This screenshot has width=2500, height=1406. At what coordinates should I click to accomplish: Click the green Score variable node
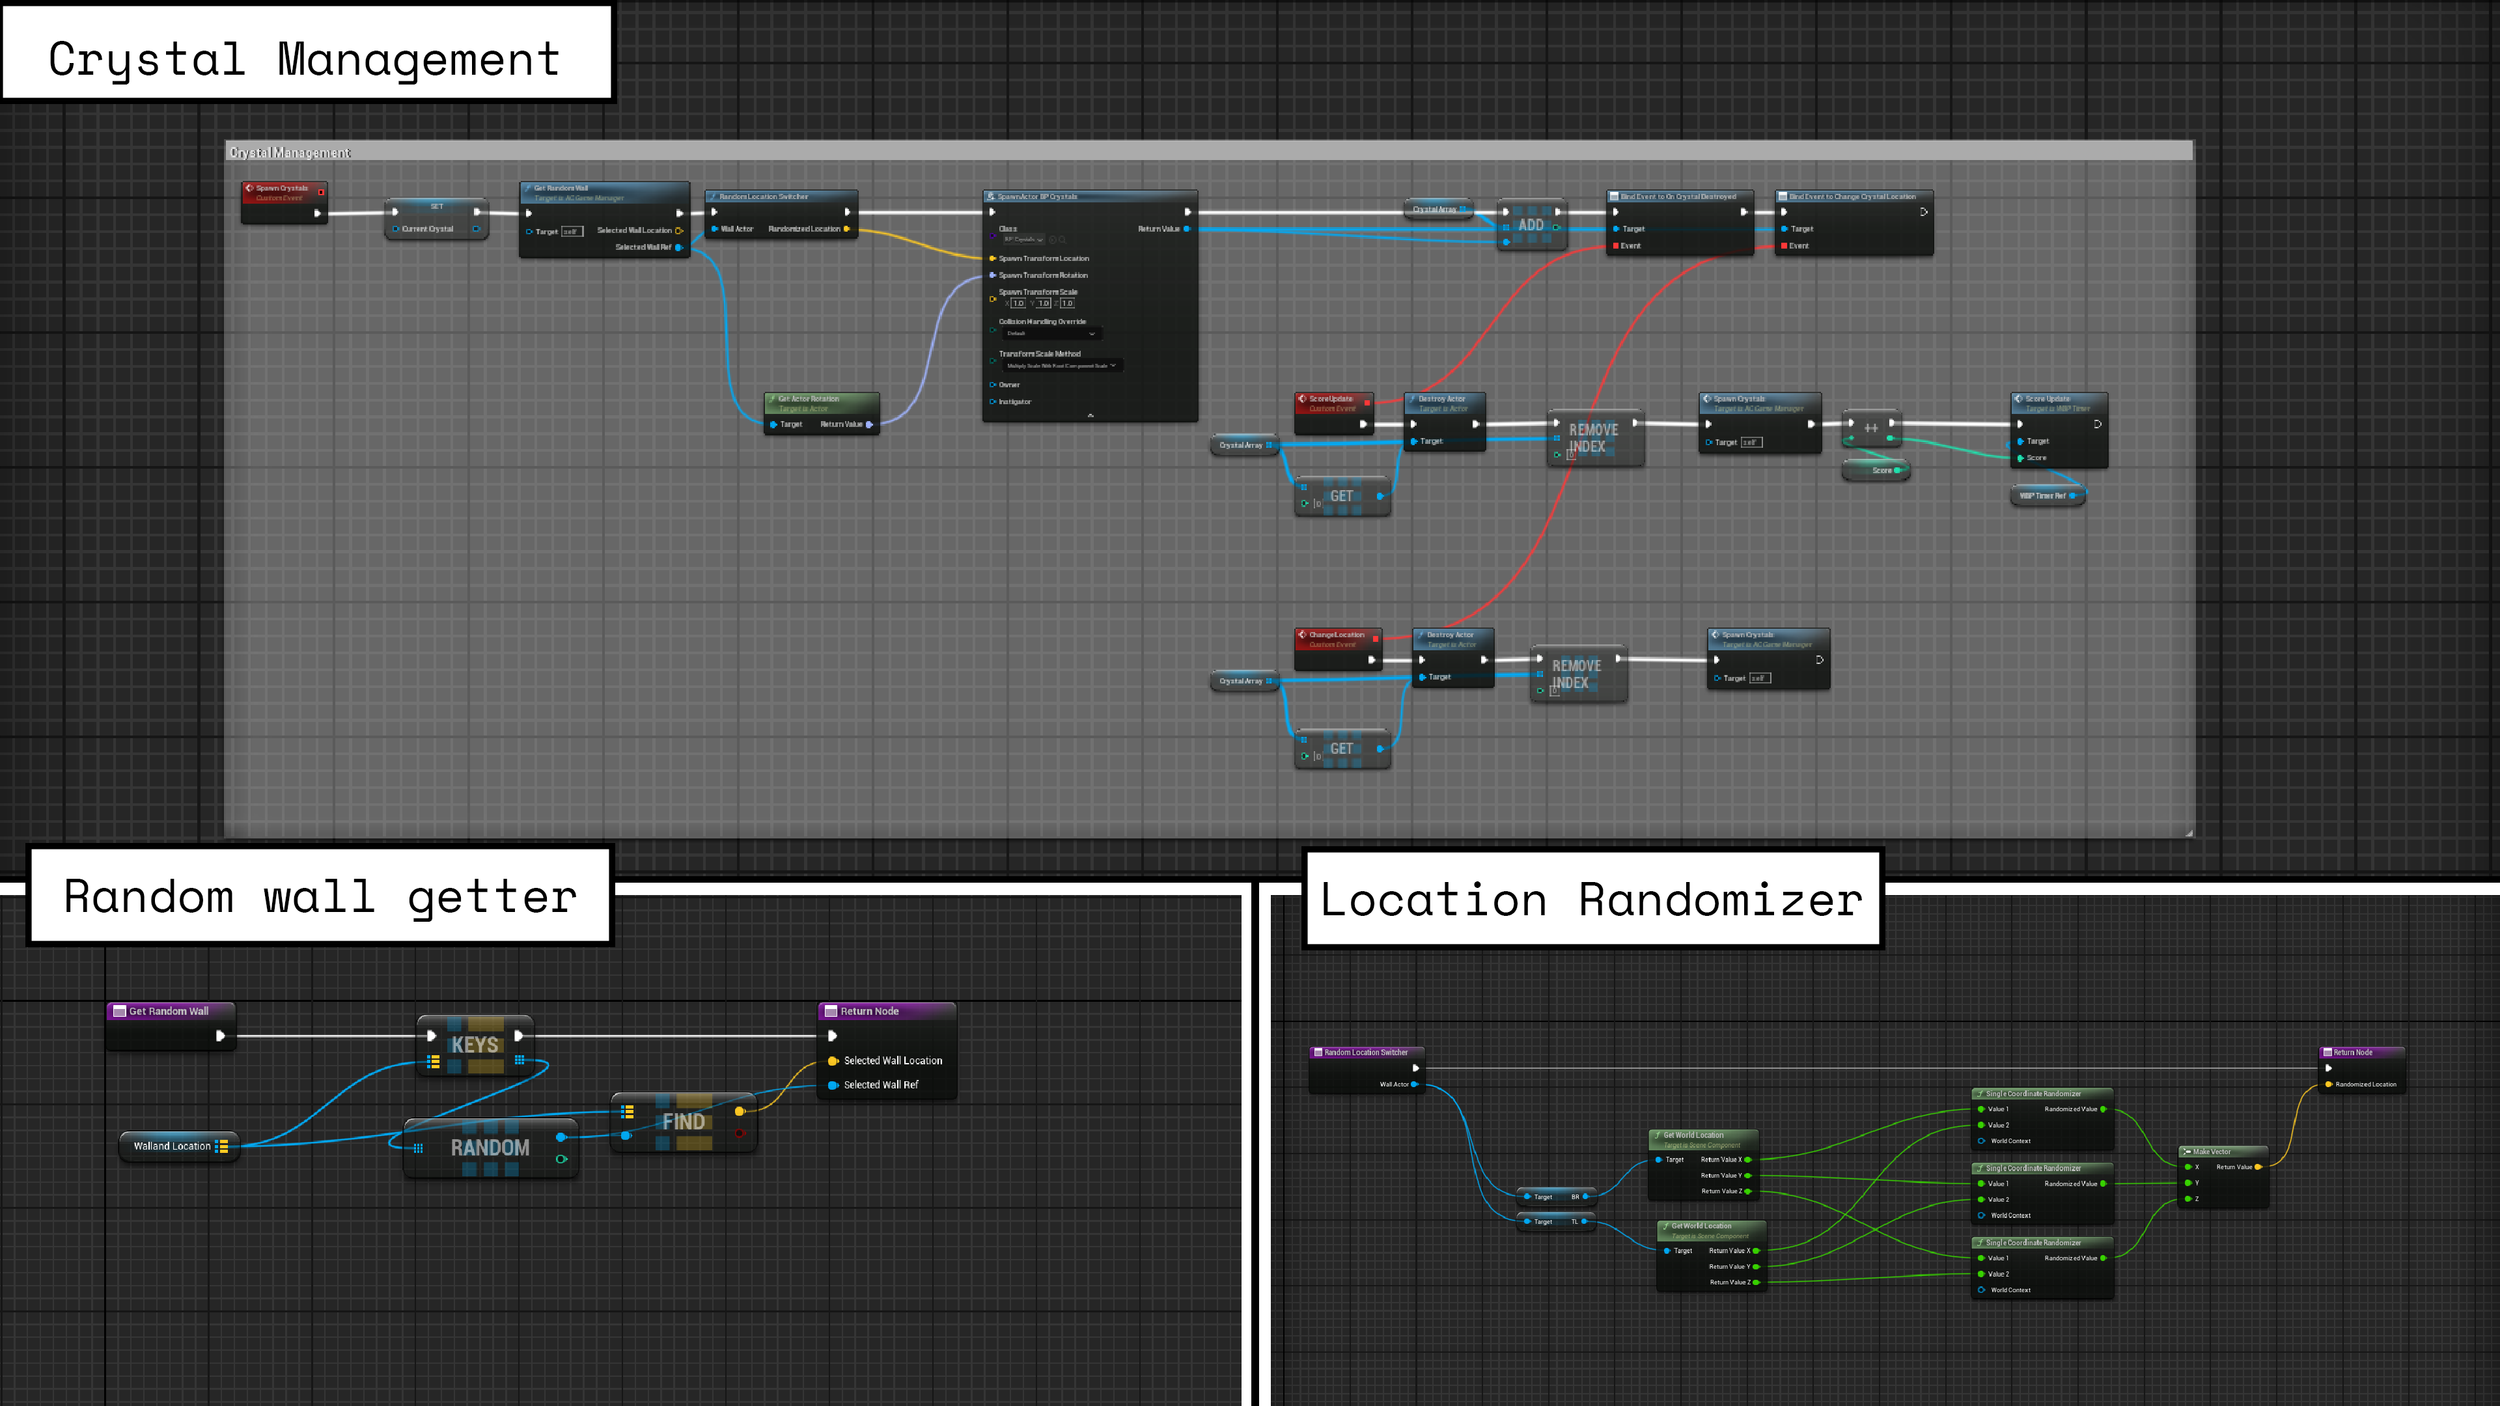[1876, 470]
